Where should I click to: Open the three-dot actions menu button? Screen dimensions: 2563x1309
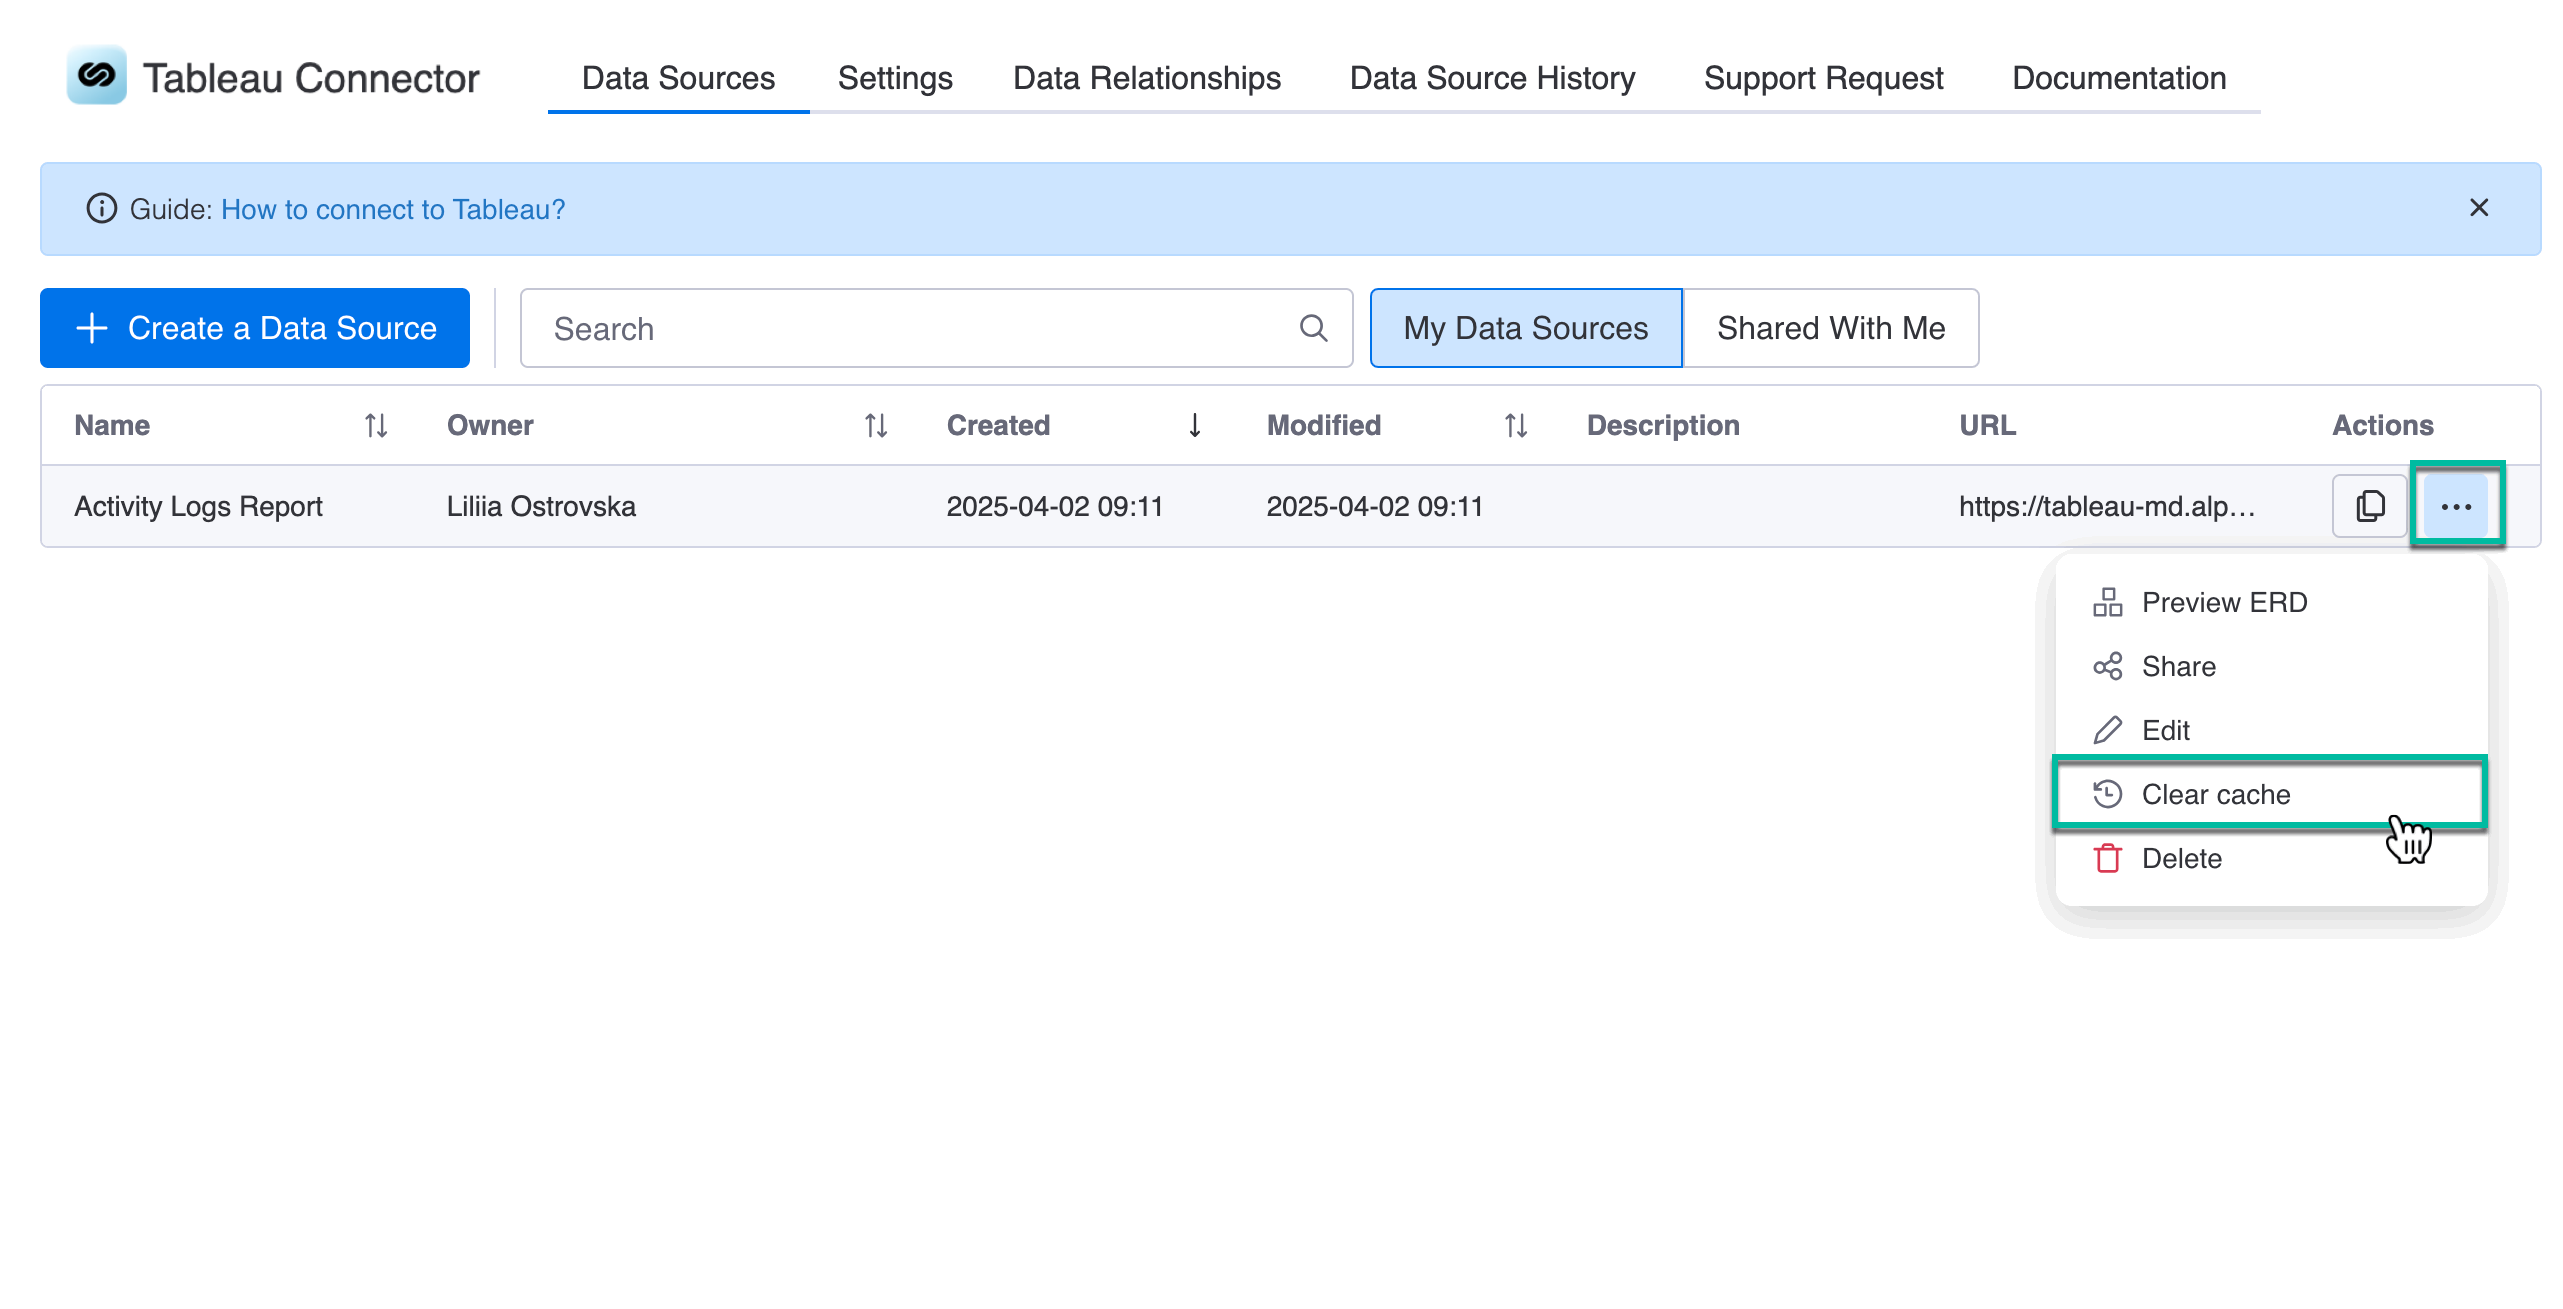click(x=2456, y=506)
